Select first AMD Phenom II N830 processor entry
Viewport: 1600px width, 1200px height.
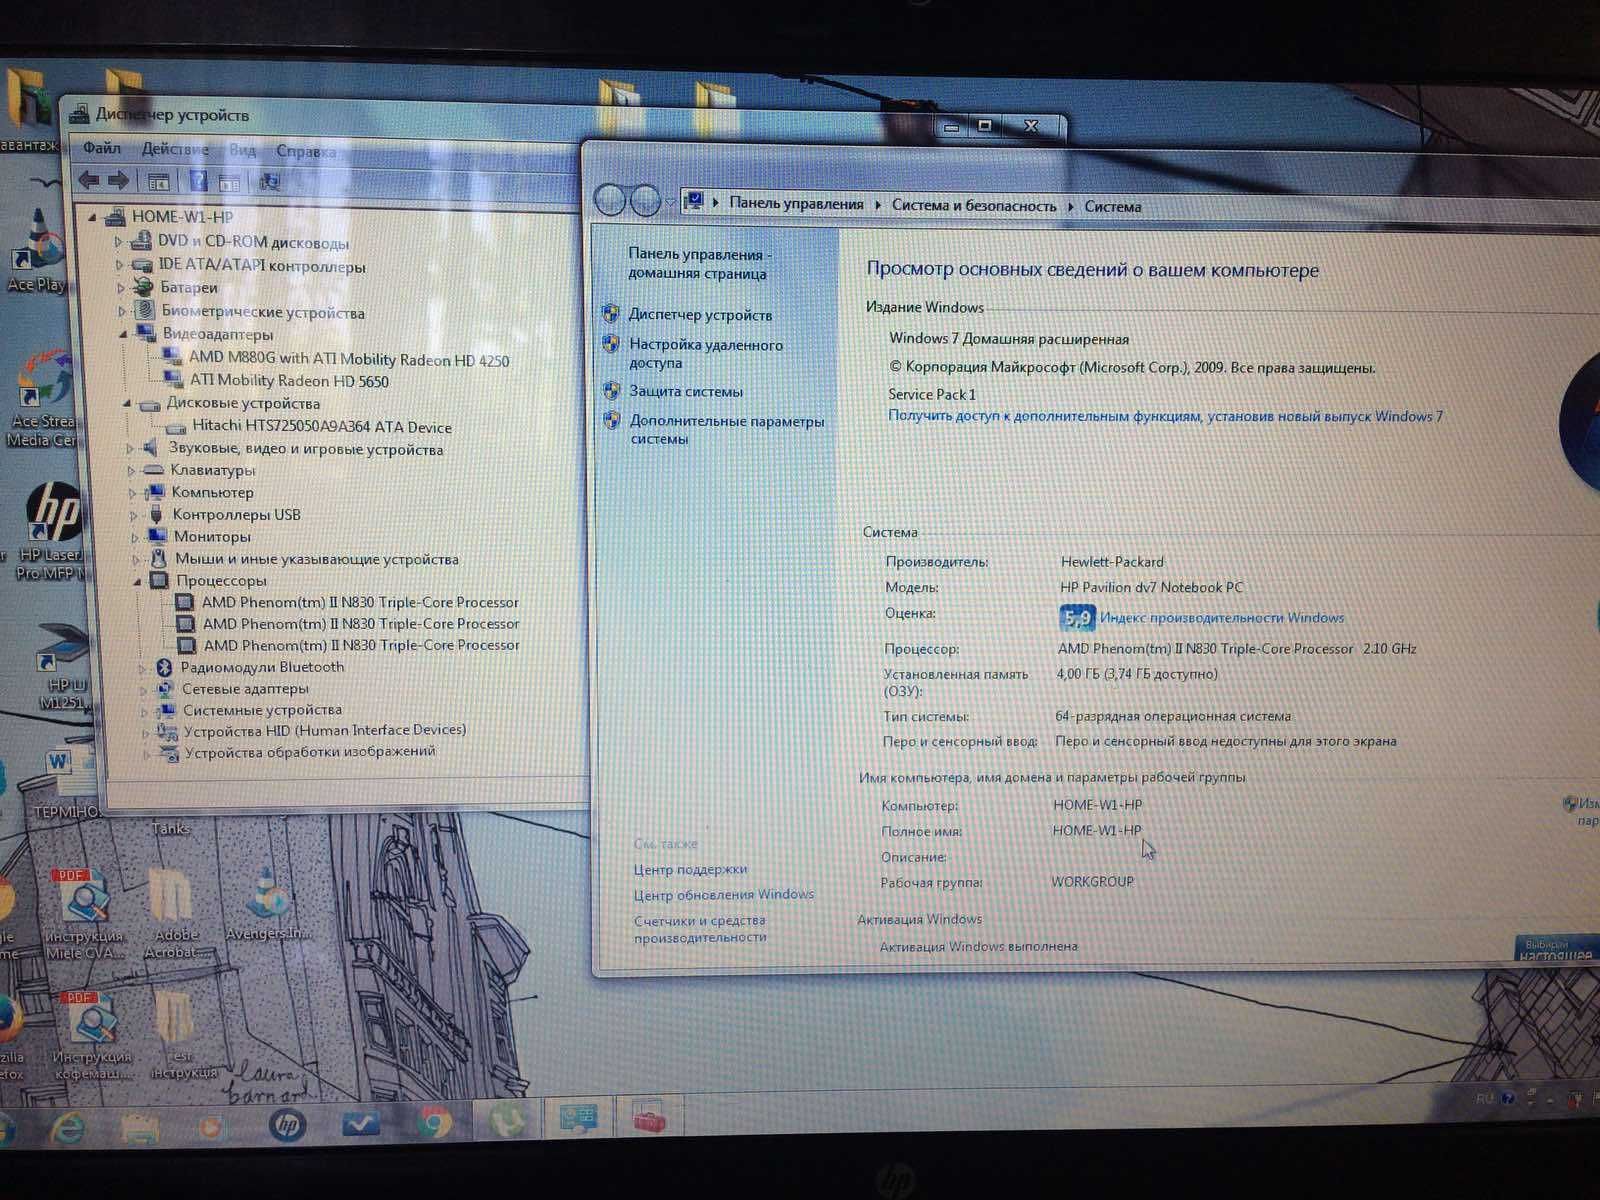360,602
